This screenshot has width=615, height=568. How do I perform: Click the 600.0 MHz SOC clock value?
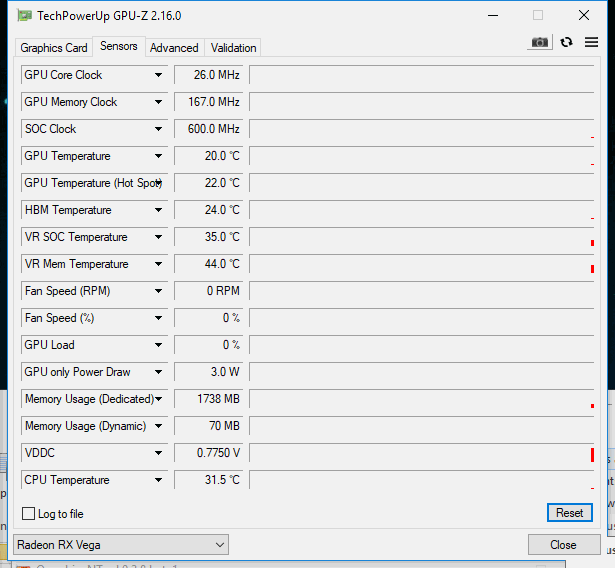[209, 129]
